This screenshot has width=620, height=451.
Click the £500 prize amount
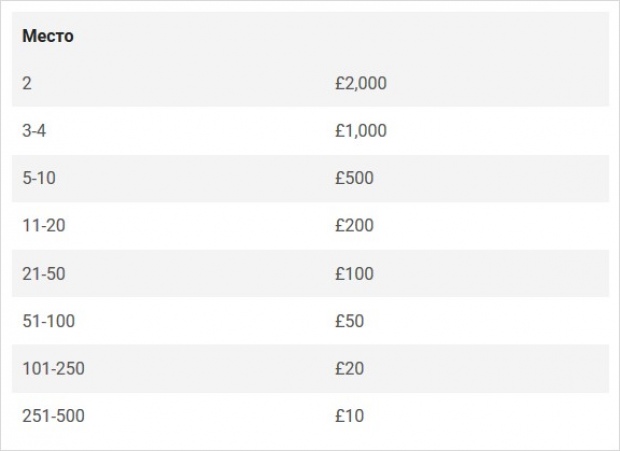point(354,178)
